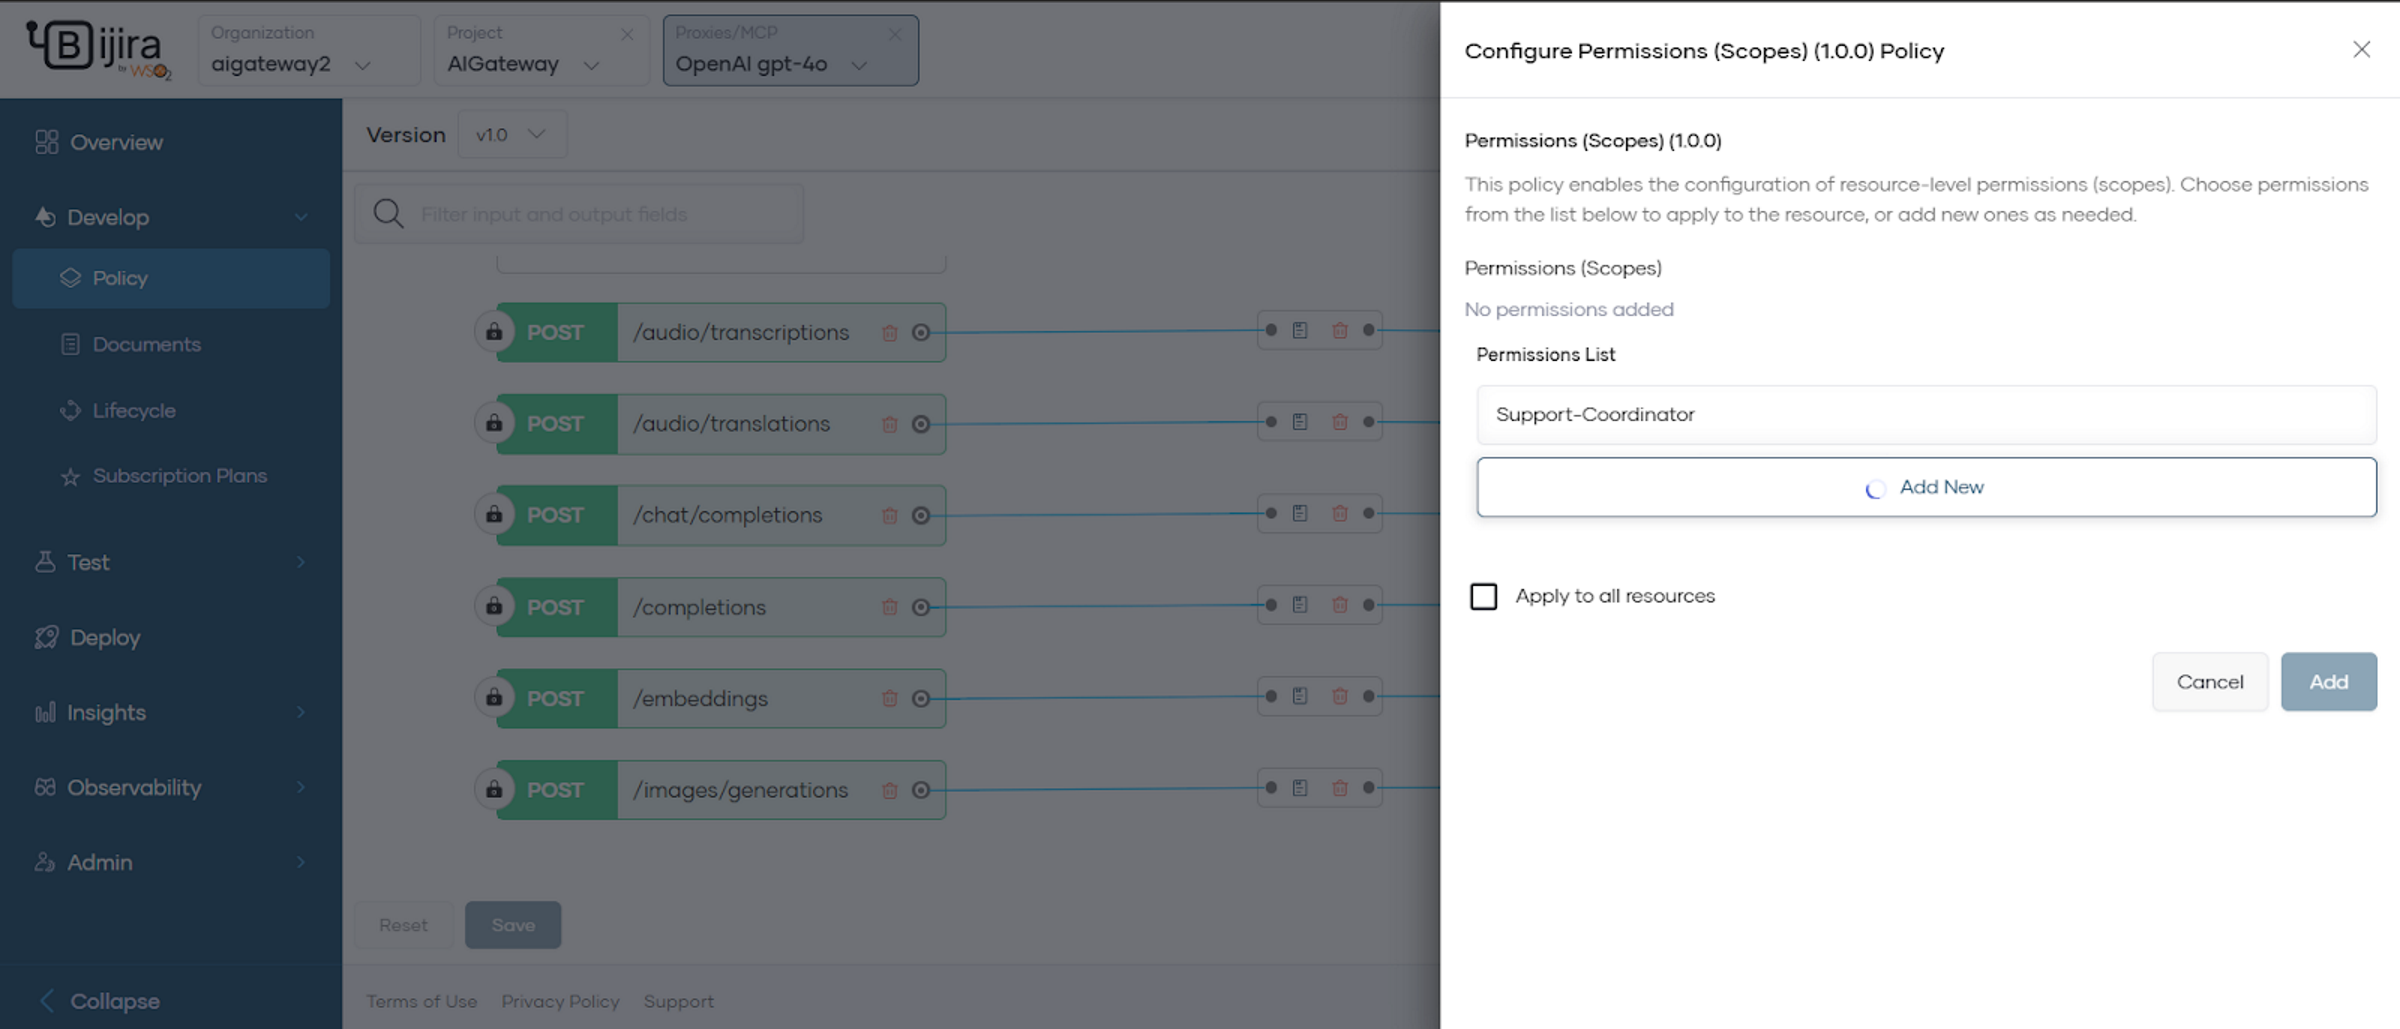
Task: Open the policy document icon on /completions flow
Action: tap(1300, 604)
